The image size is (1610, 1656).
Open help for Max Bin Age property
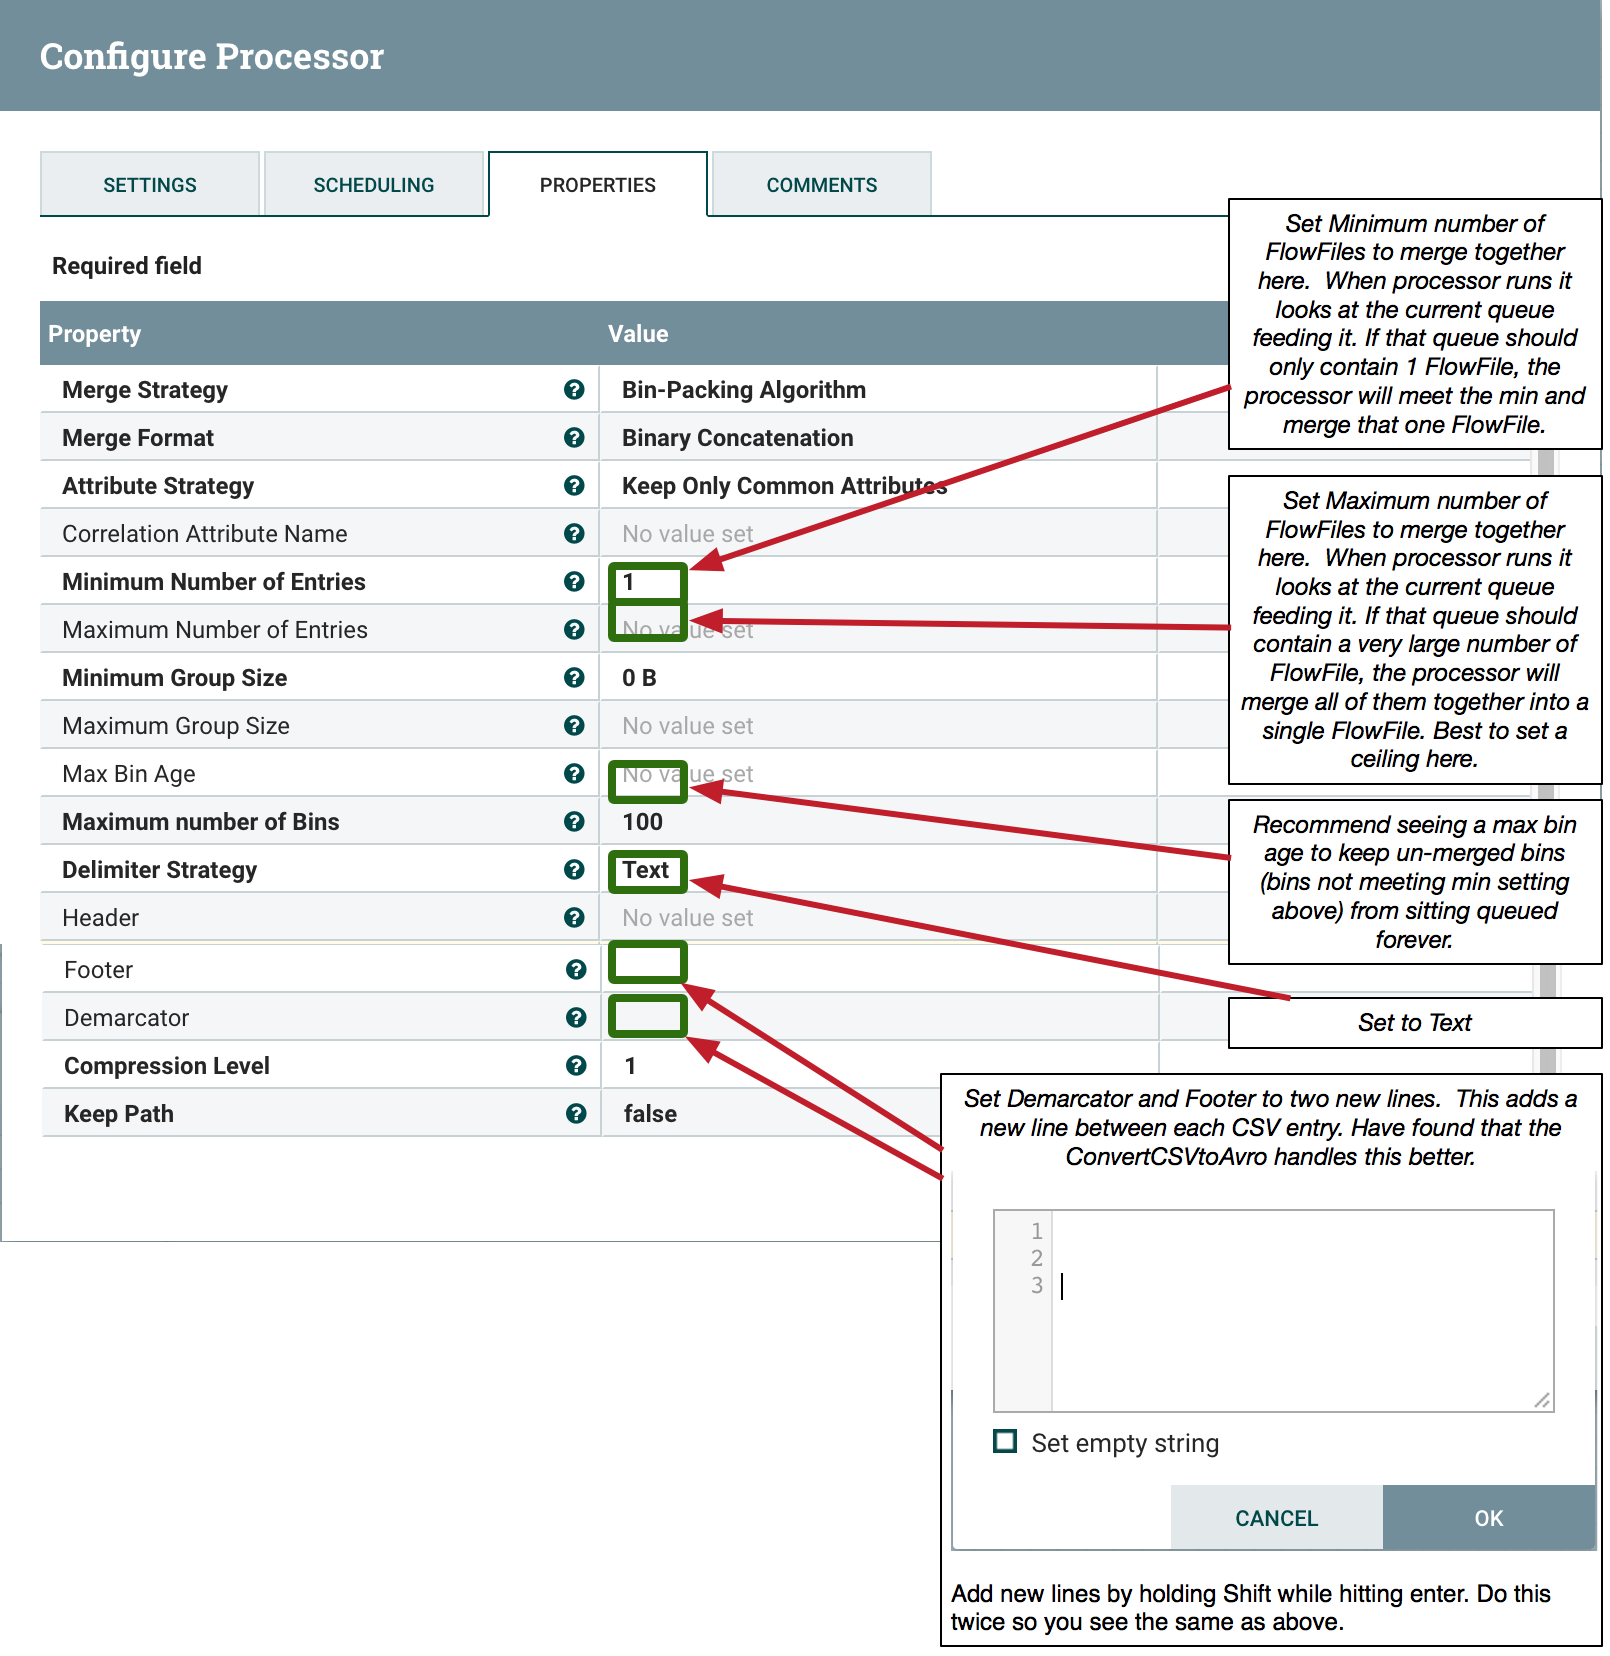[x=574, y=773]
